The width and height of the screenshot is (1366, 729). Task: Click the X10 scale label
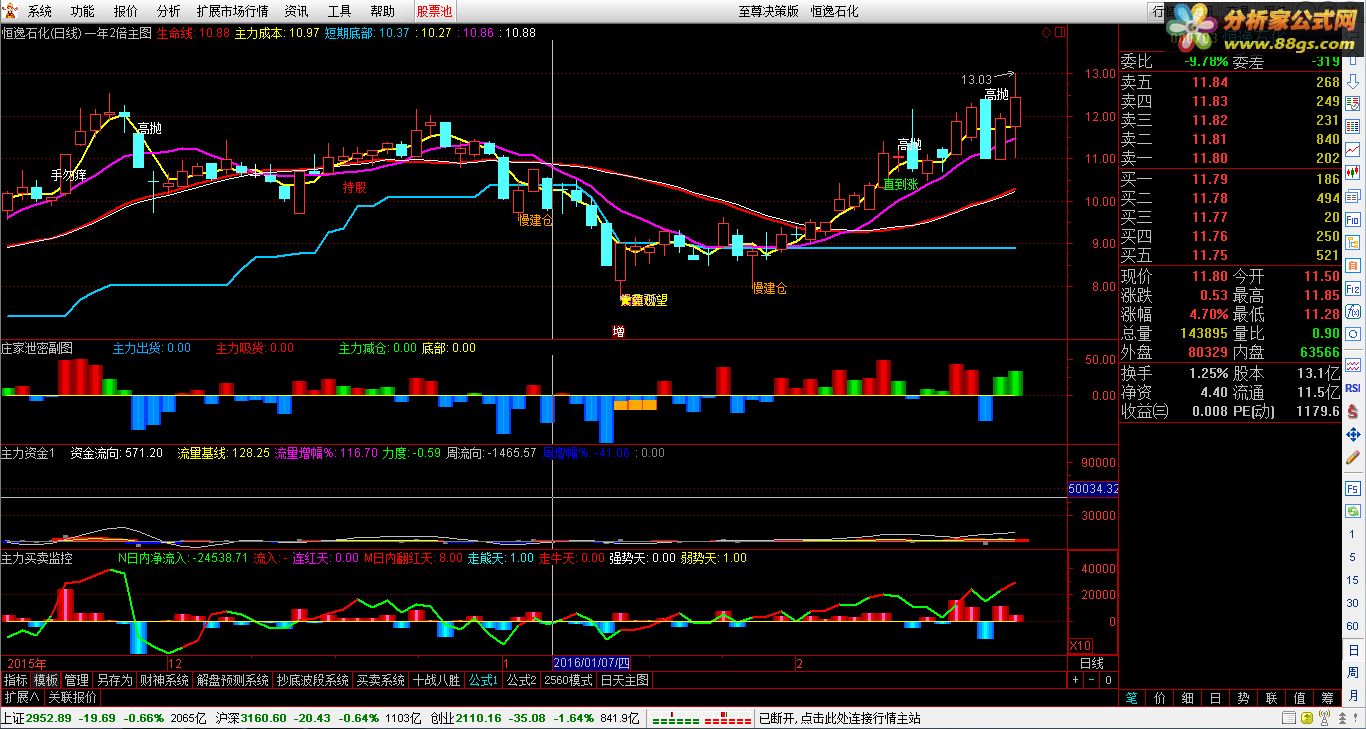coord(1080,645)
